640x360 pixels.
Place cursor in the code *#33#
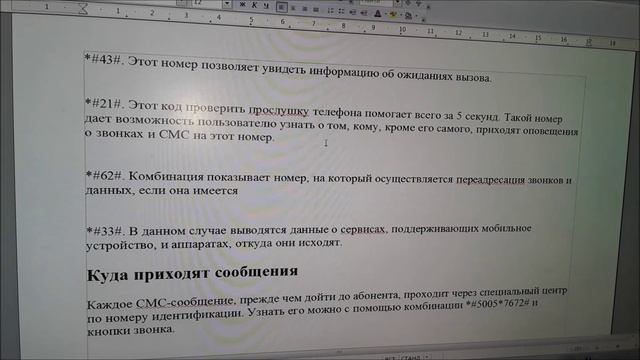click(105, 231)
